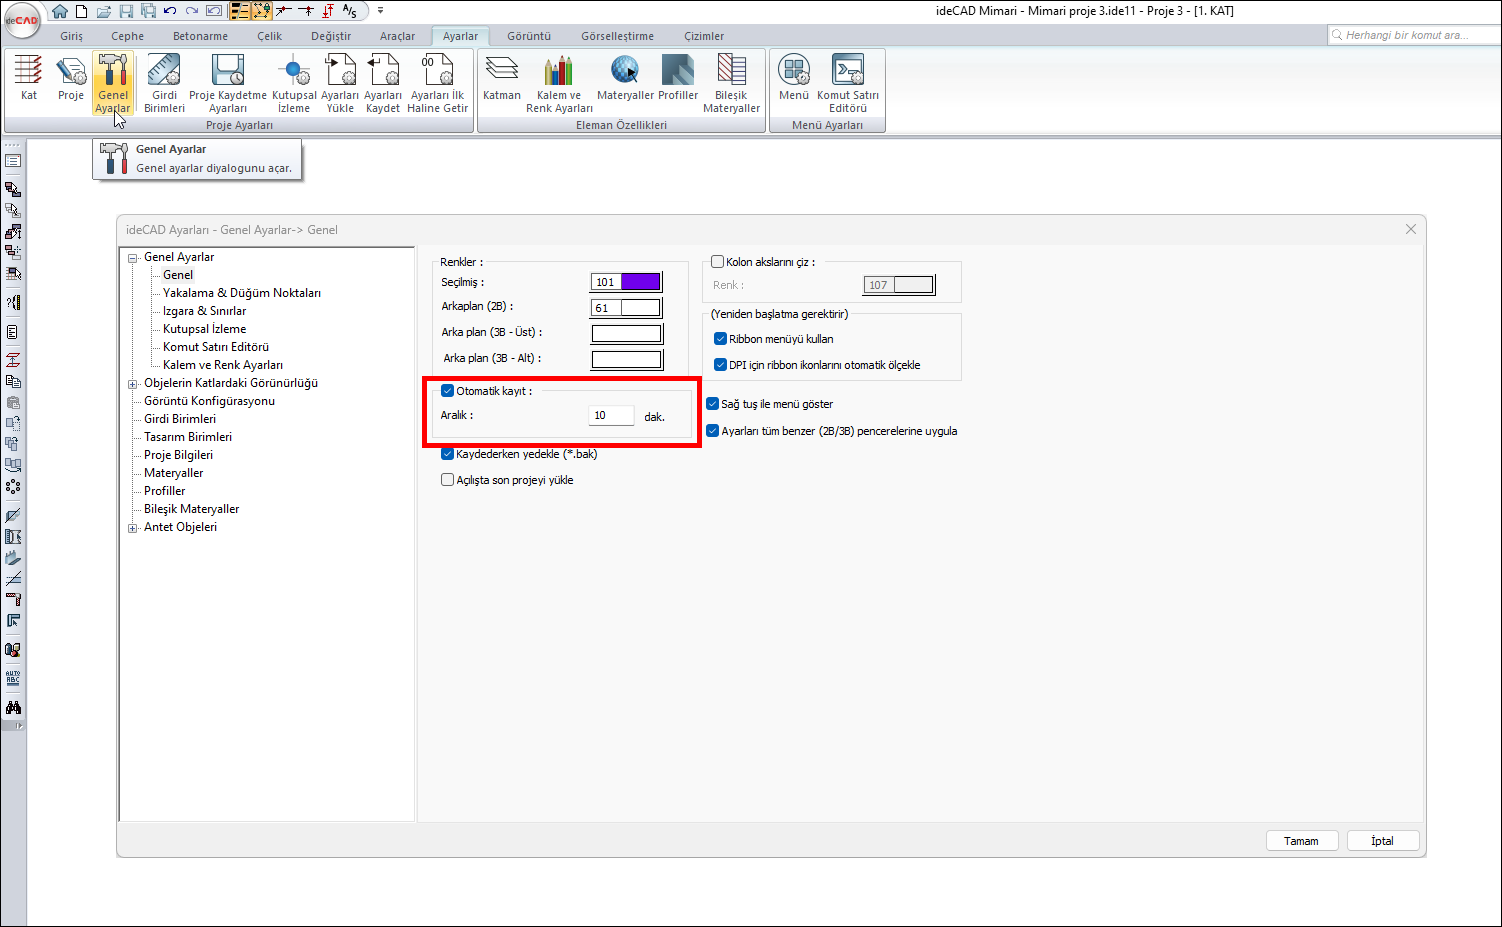Uncheck Sağ tuş ile menü göster
Viewport: 1502px width, 927px height.
coord(713,404)
